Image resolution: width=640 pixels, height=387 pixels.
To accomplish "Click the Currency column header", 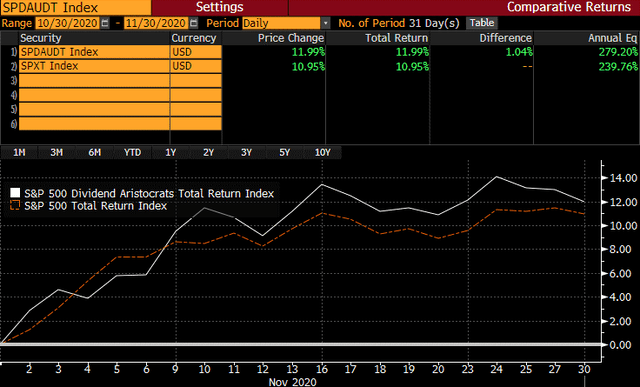I will [194, 38].
